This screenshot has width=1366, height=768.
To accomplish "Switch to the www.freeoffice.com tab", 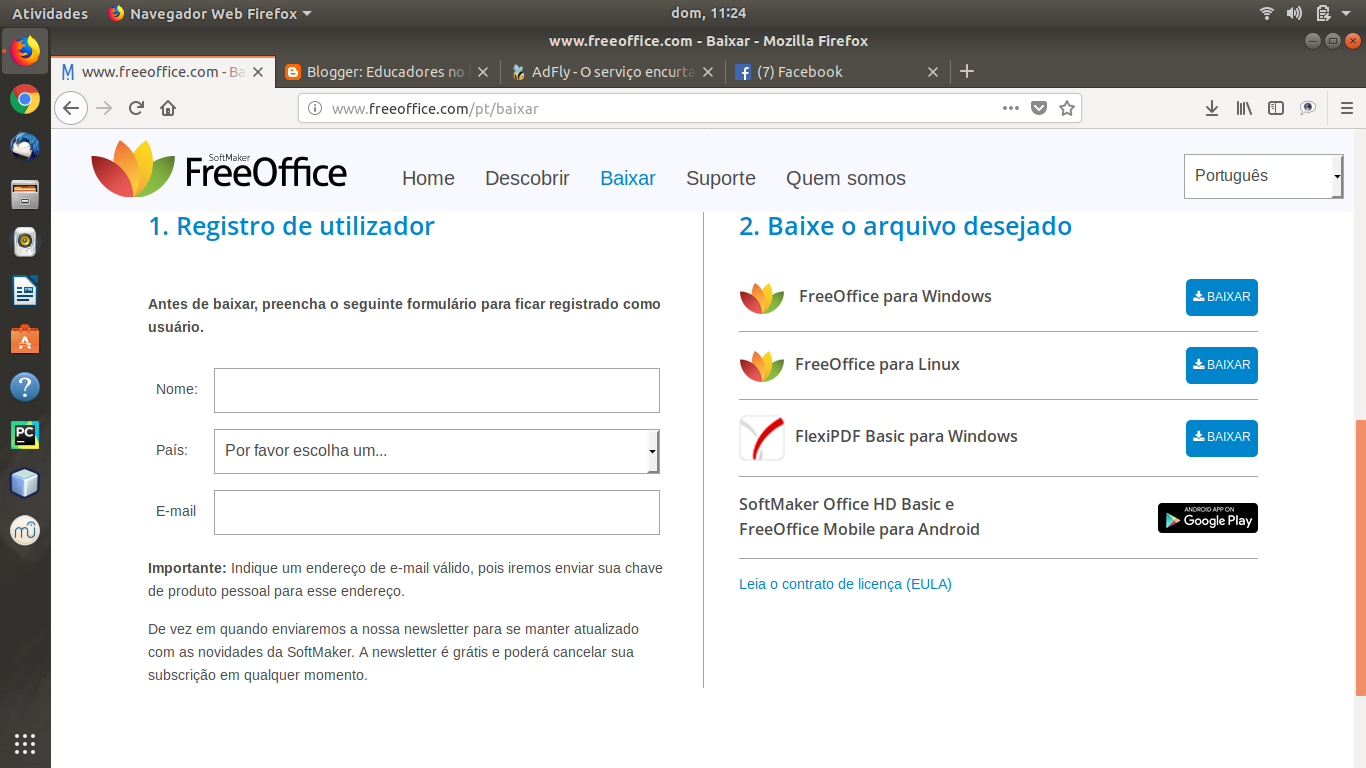I will click(x=163, y=72).
